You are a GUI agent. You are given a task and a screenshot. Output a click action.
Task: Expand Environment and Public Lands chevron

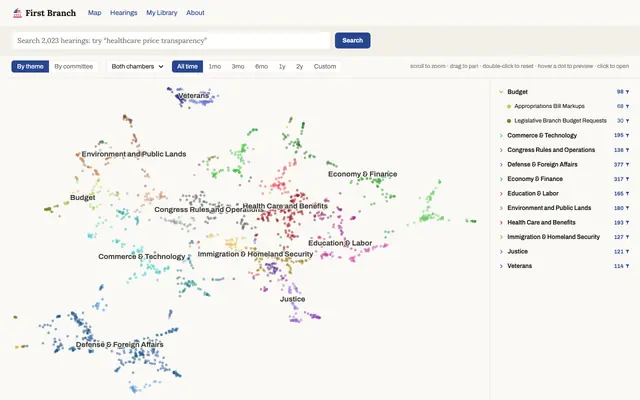[x=501, y=208]
